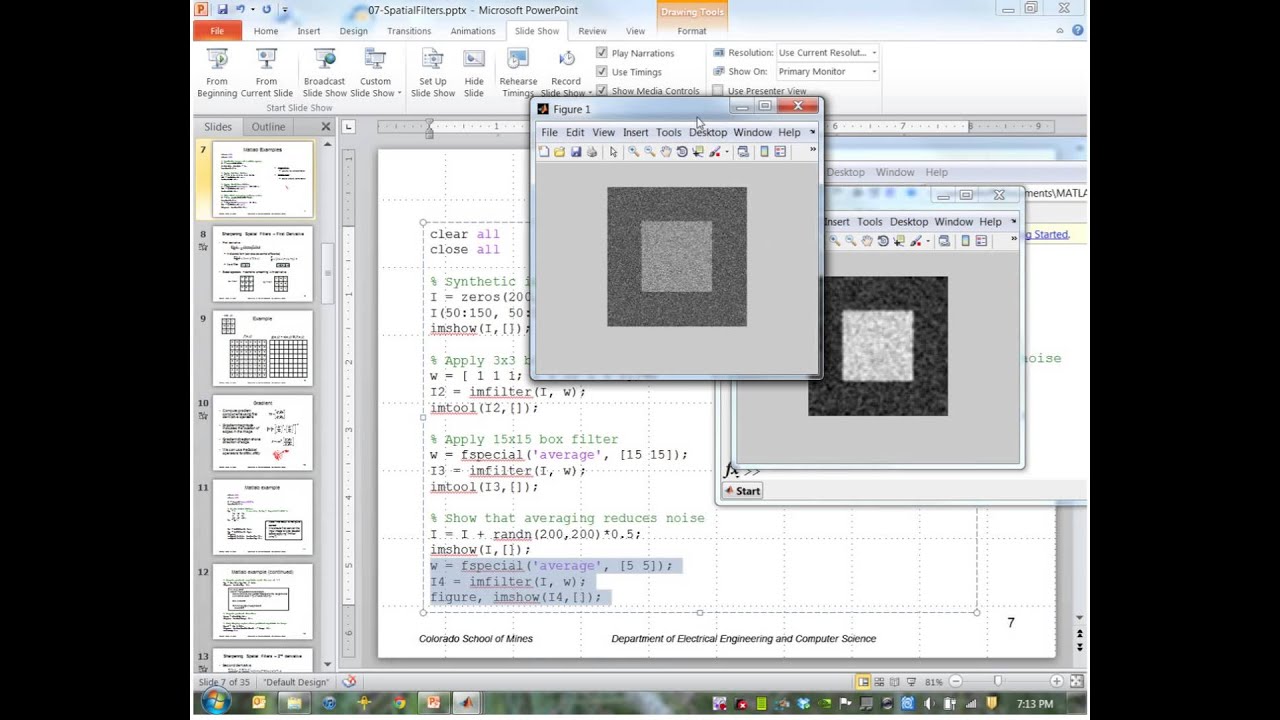The height and width of the screenshot is (720, 1280).
Task: Open Set Up Slide Show dialog
Action: pos(433,72)
